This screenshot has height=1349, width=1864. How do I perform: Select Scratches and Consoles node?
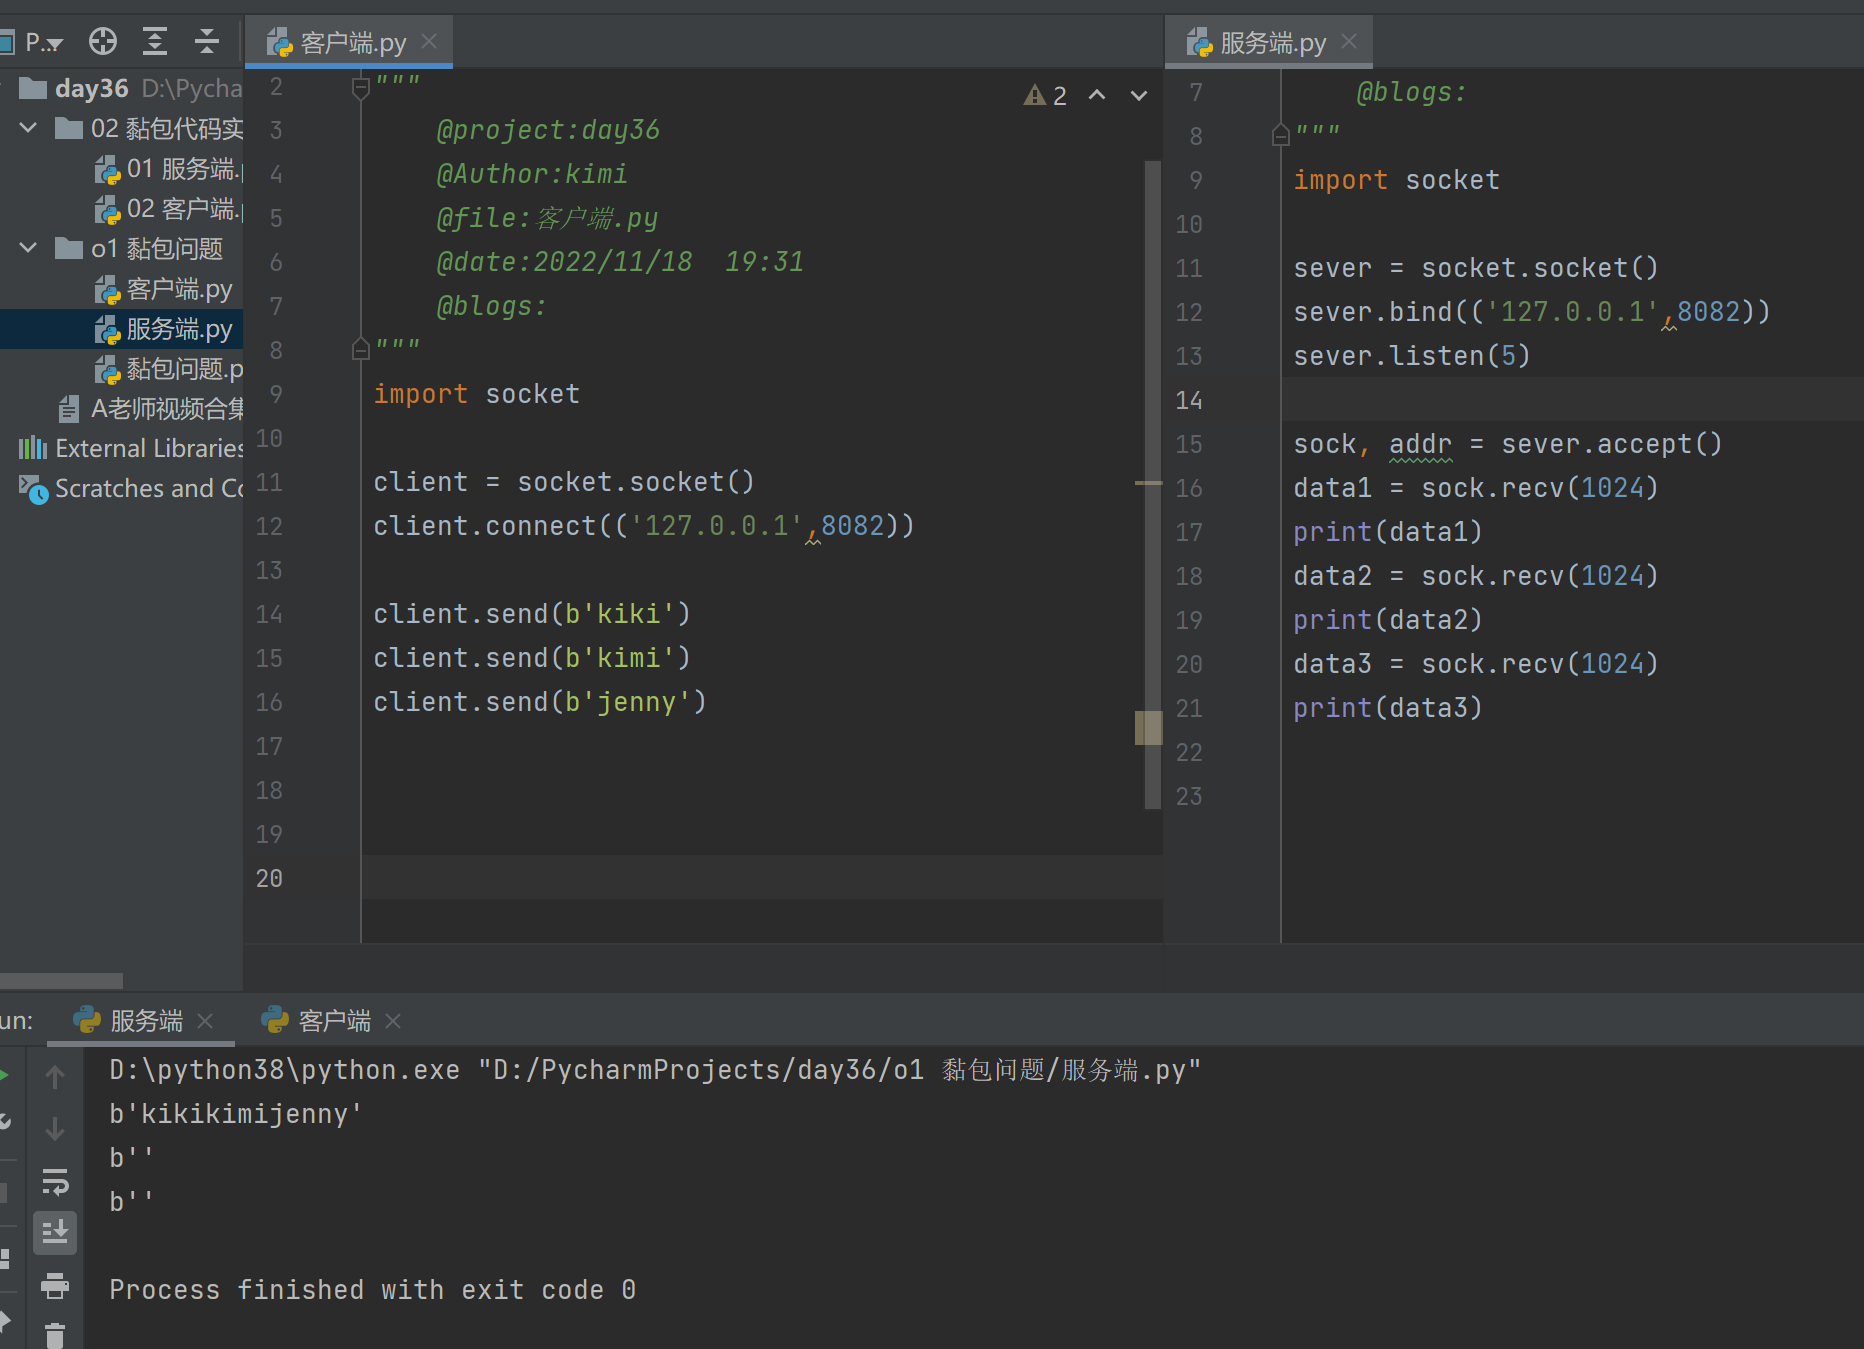tap(130, 489)
